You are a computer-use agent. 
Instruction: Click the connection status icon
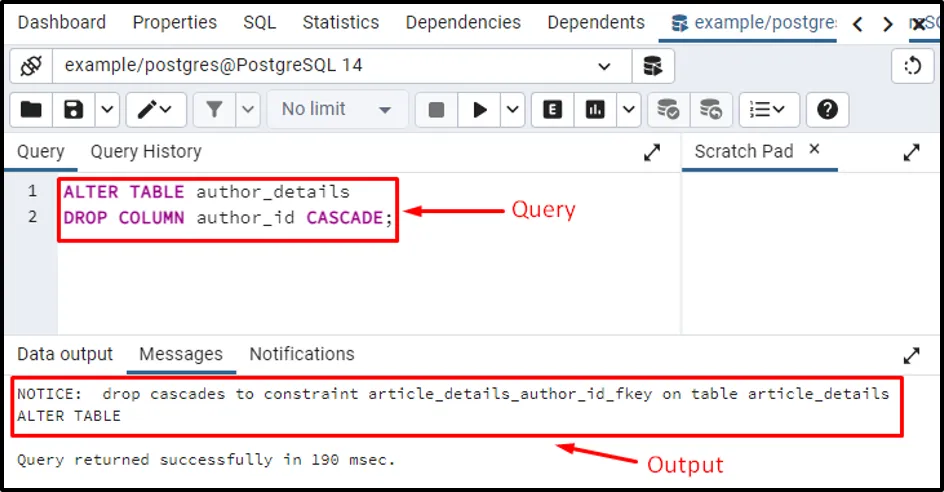click(31, 66)
